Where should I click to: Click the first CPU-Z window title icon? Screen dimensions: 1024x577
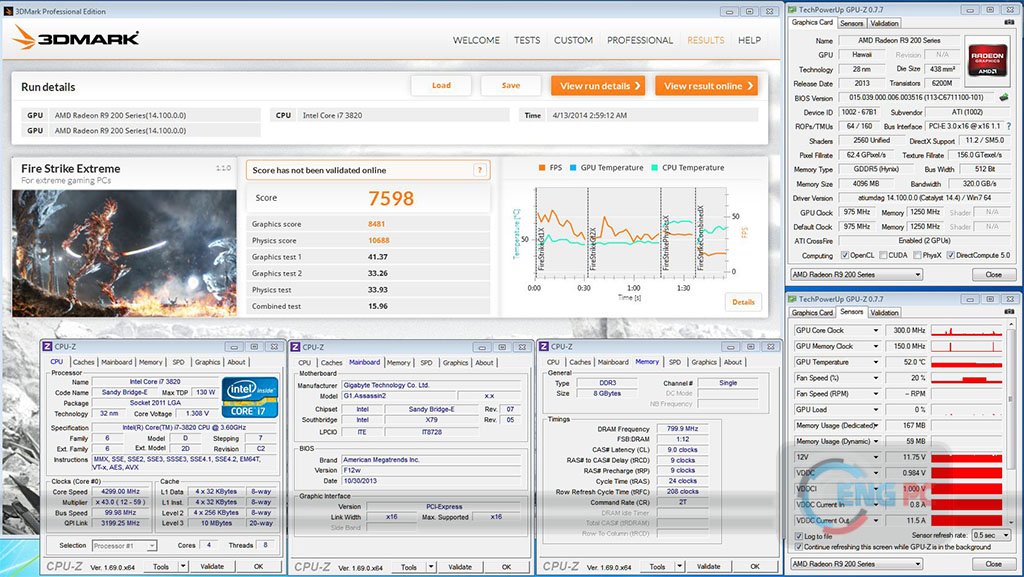[47, 347]
